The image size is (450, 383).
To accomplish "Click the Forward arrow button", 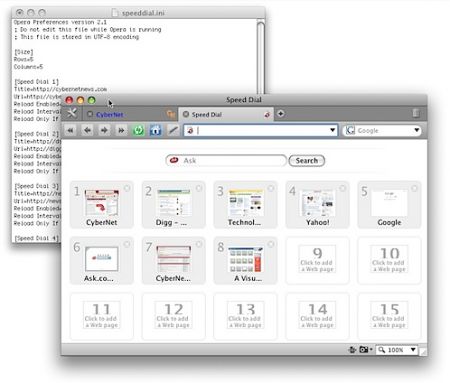I will [x=104, y=130].
